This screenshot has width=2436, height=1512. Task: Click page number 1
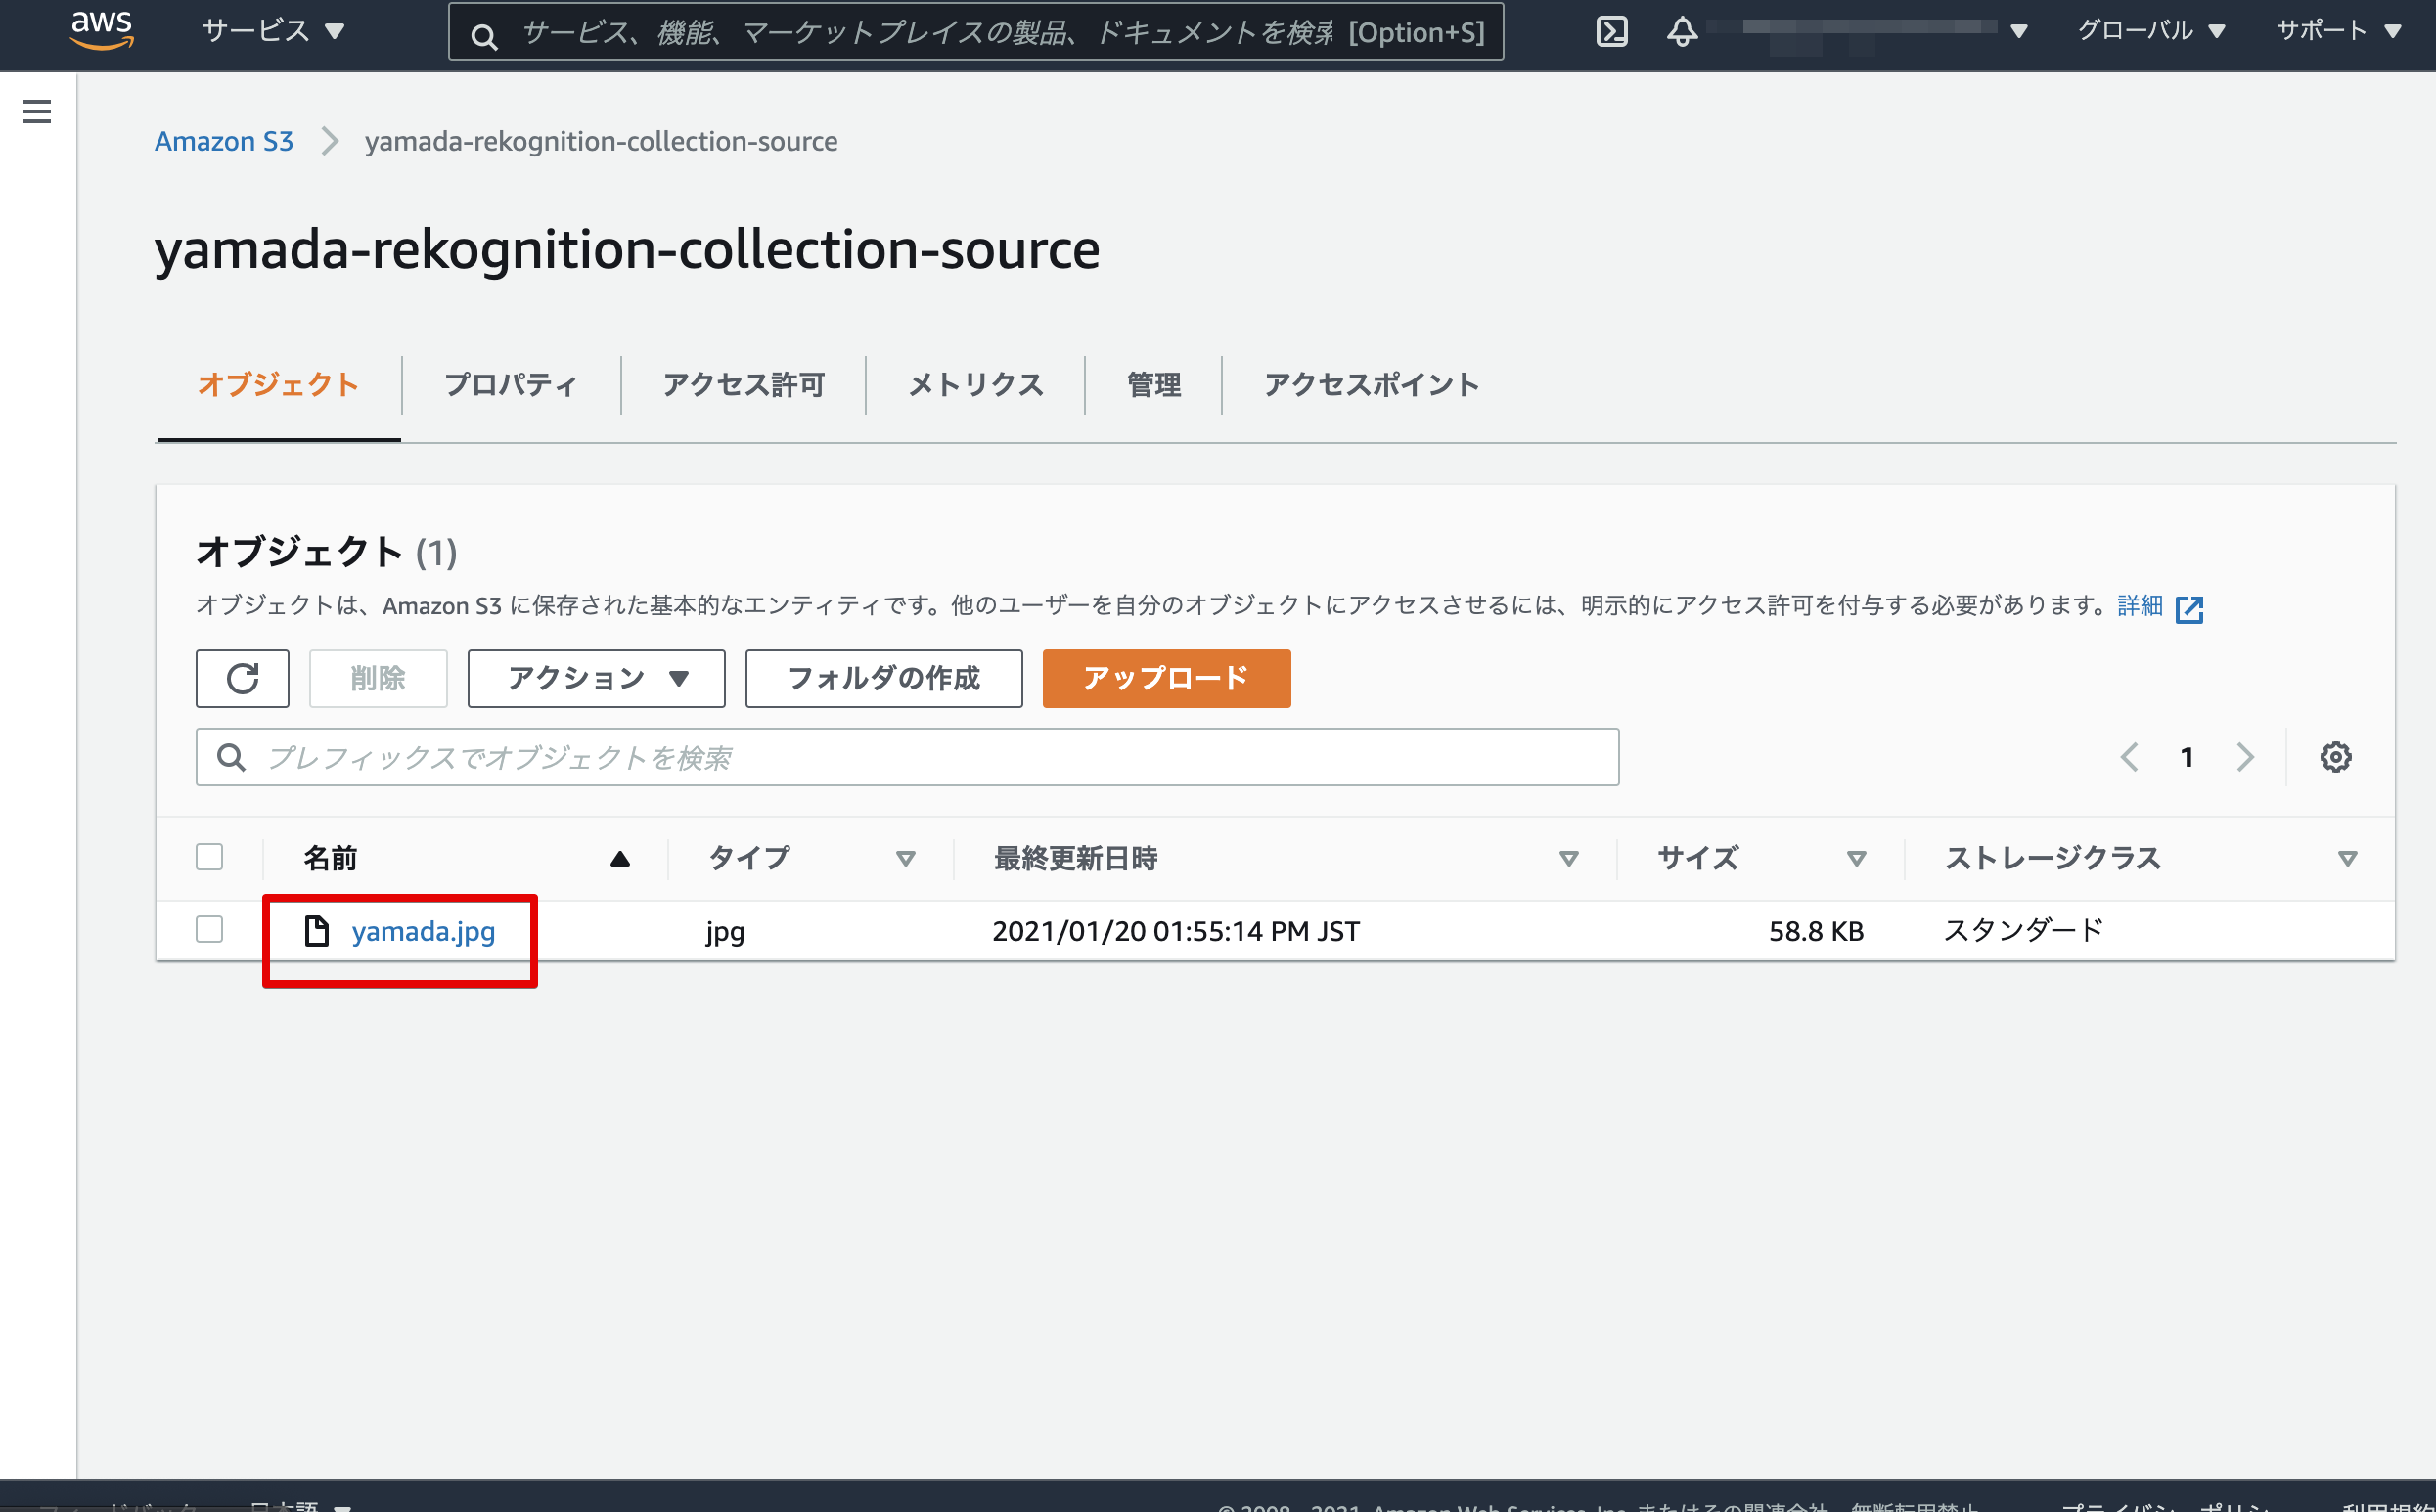[x=2187, y=757]
